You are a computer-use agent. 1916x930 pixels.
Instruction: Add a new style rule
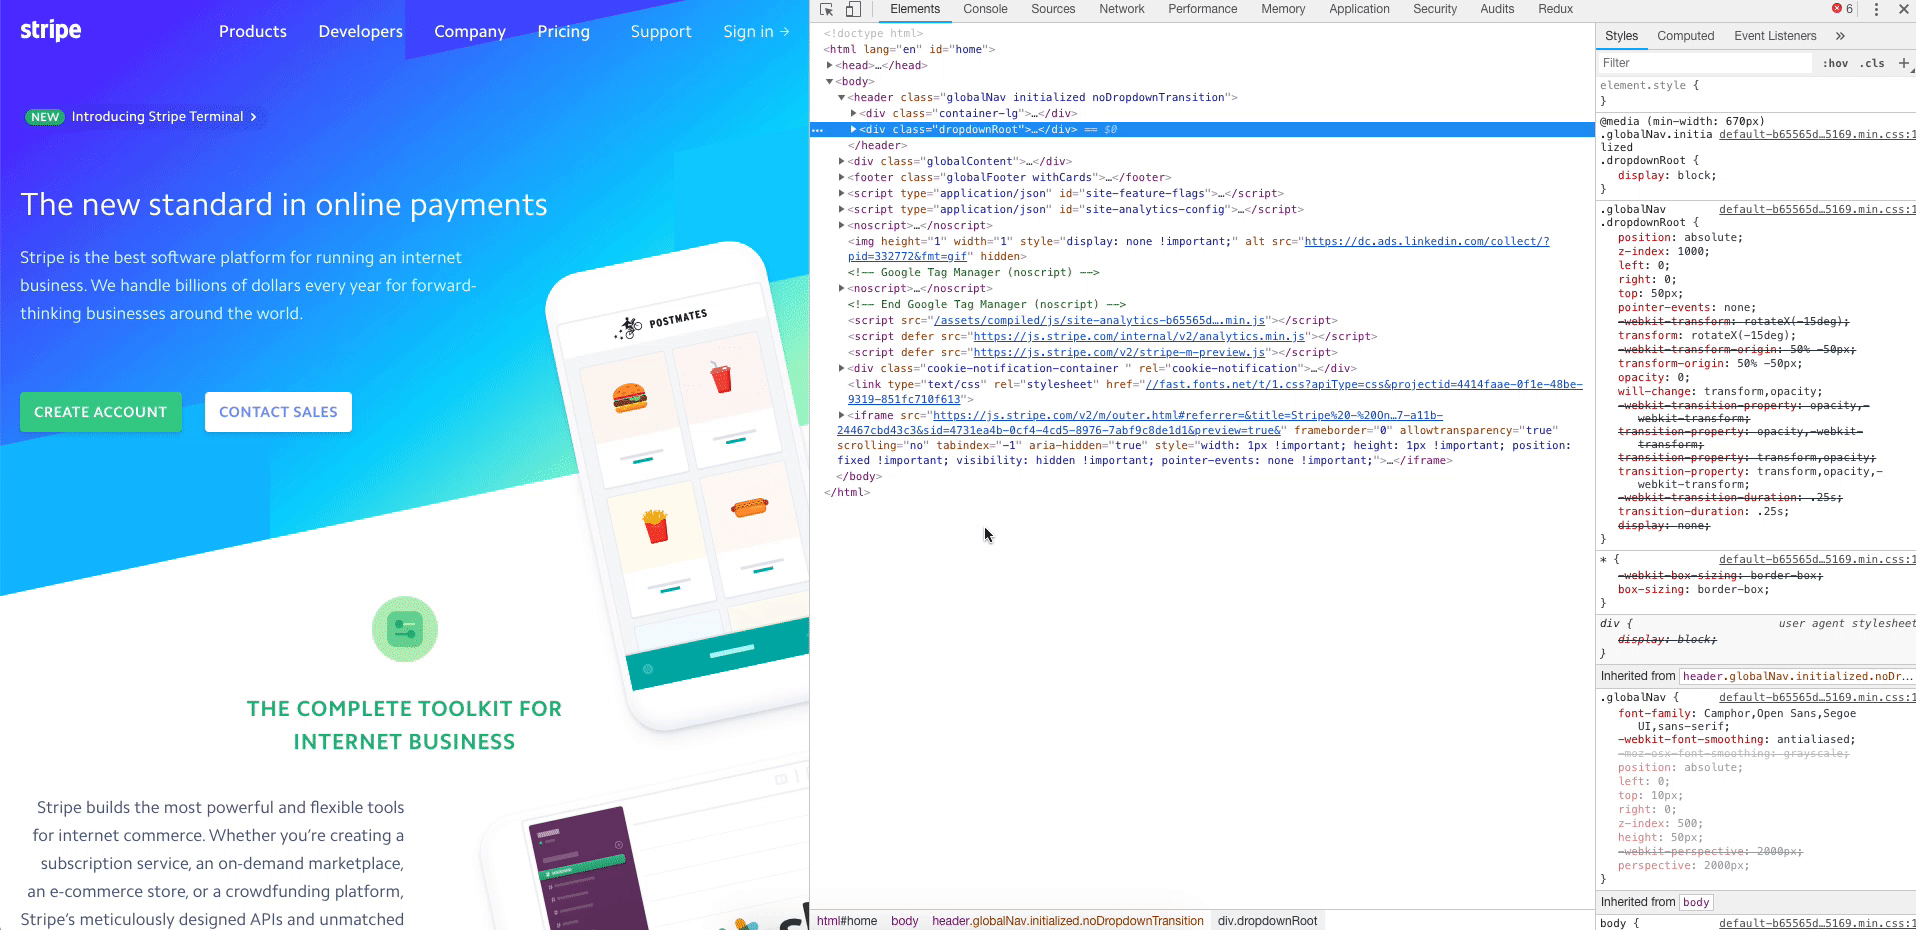tap(1904, 63)
